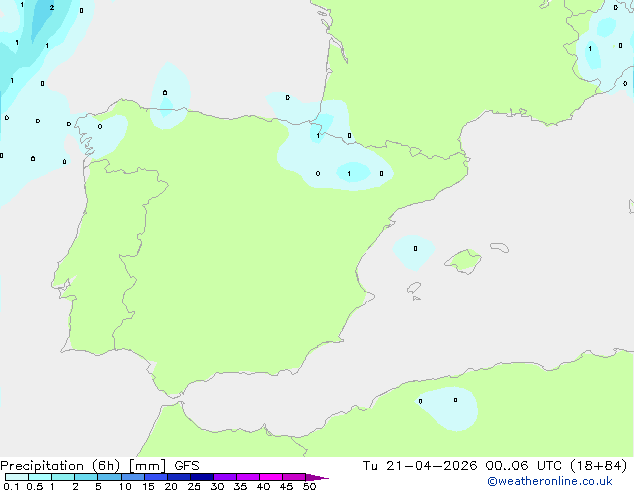The image size is (634, 490).
Task: Click the rain patch over Algeria
Action: pos(451,408)
